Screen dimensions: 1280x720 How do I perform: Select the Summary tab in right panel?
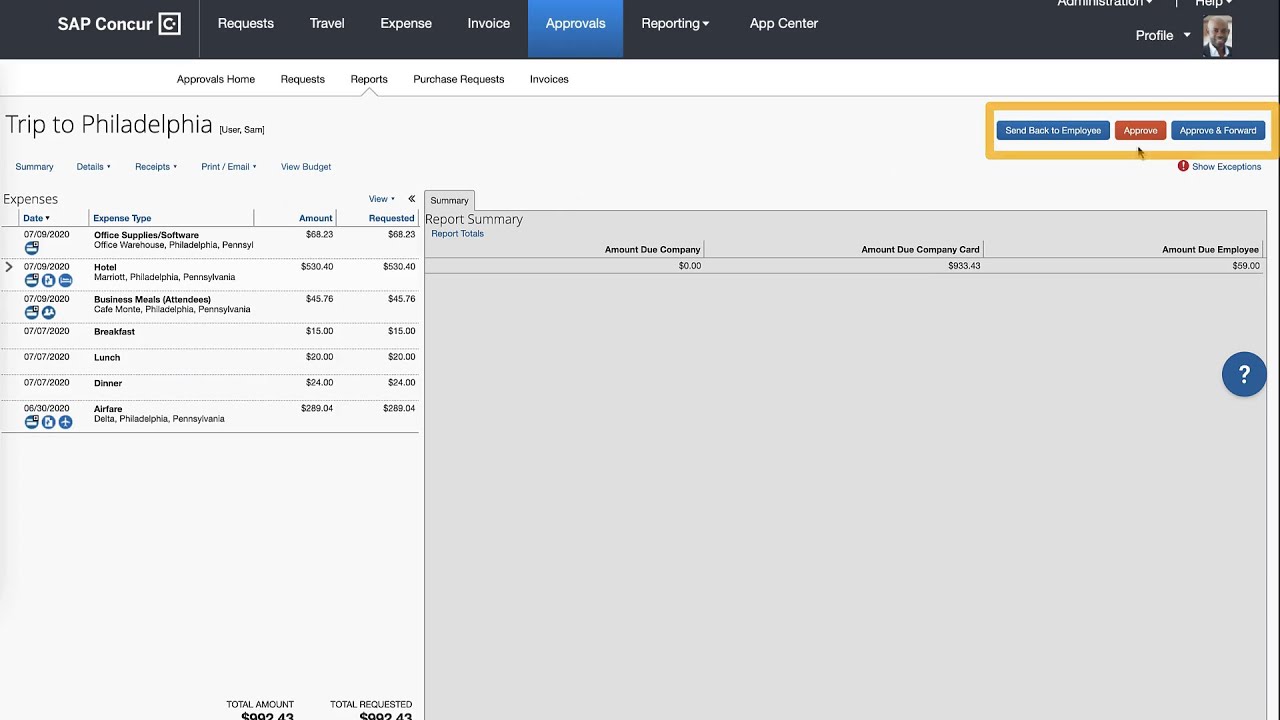coord(449,200)
